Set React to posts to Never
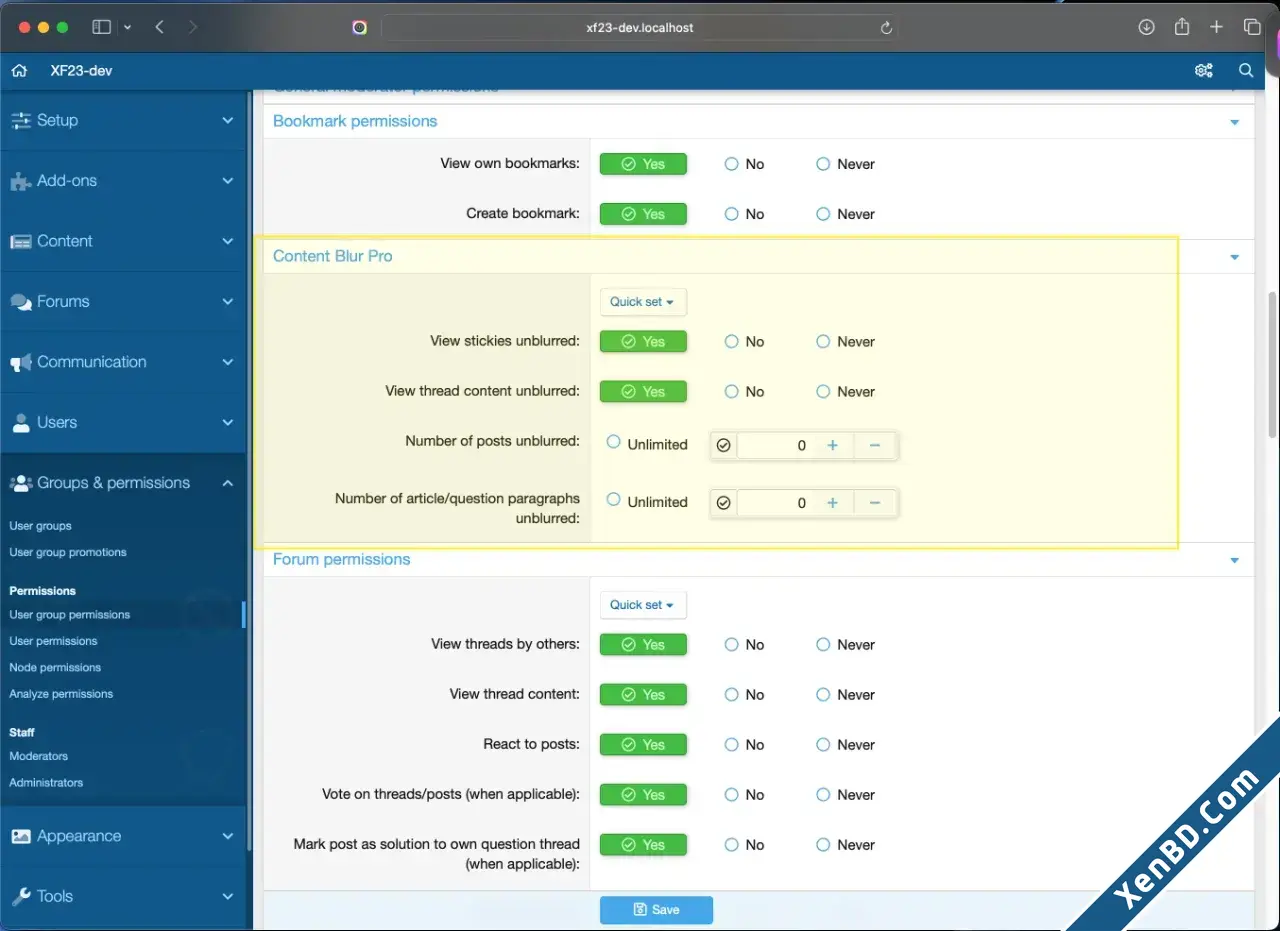The image size is (1280, 931). [x=846, y=745]
